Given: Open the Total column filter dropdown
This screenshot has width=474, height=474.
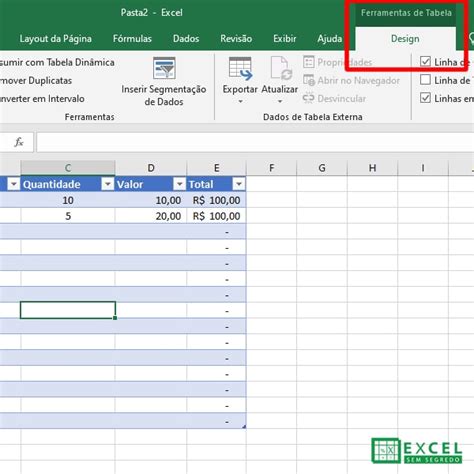Looking at the screenshot, I should pos(239,184).
